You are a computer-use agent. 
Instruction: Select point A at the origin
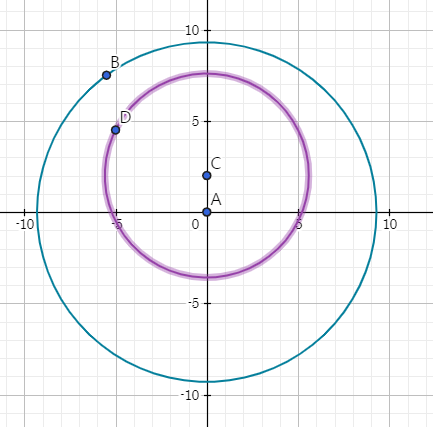coord(207,212)
